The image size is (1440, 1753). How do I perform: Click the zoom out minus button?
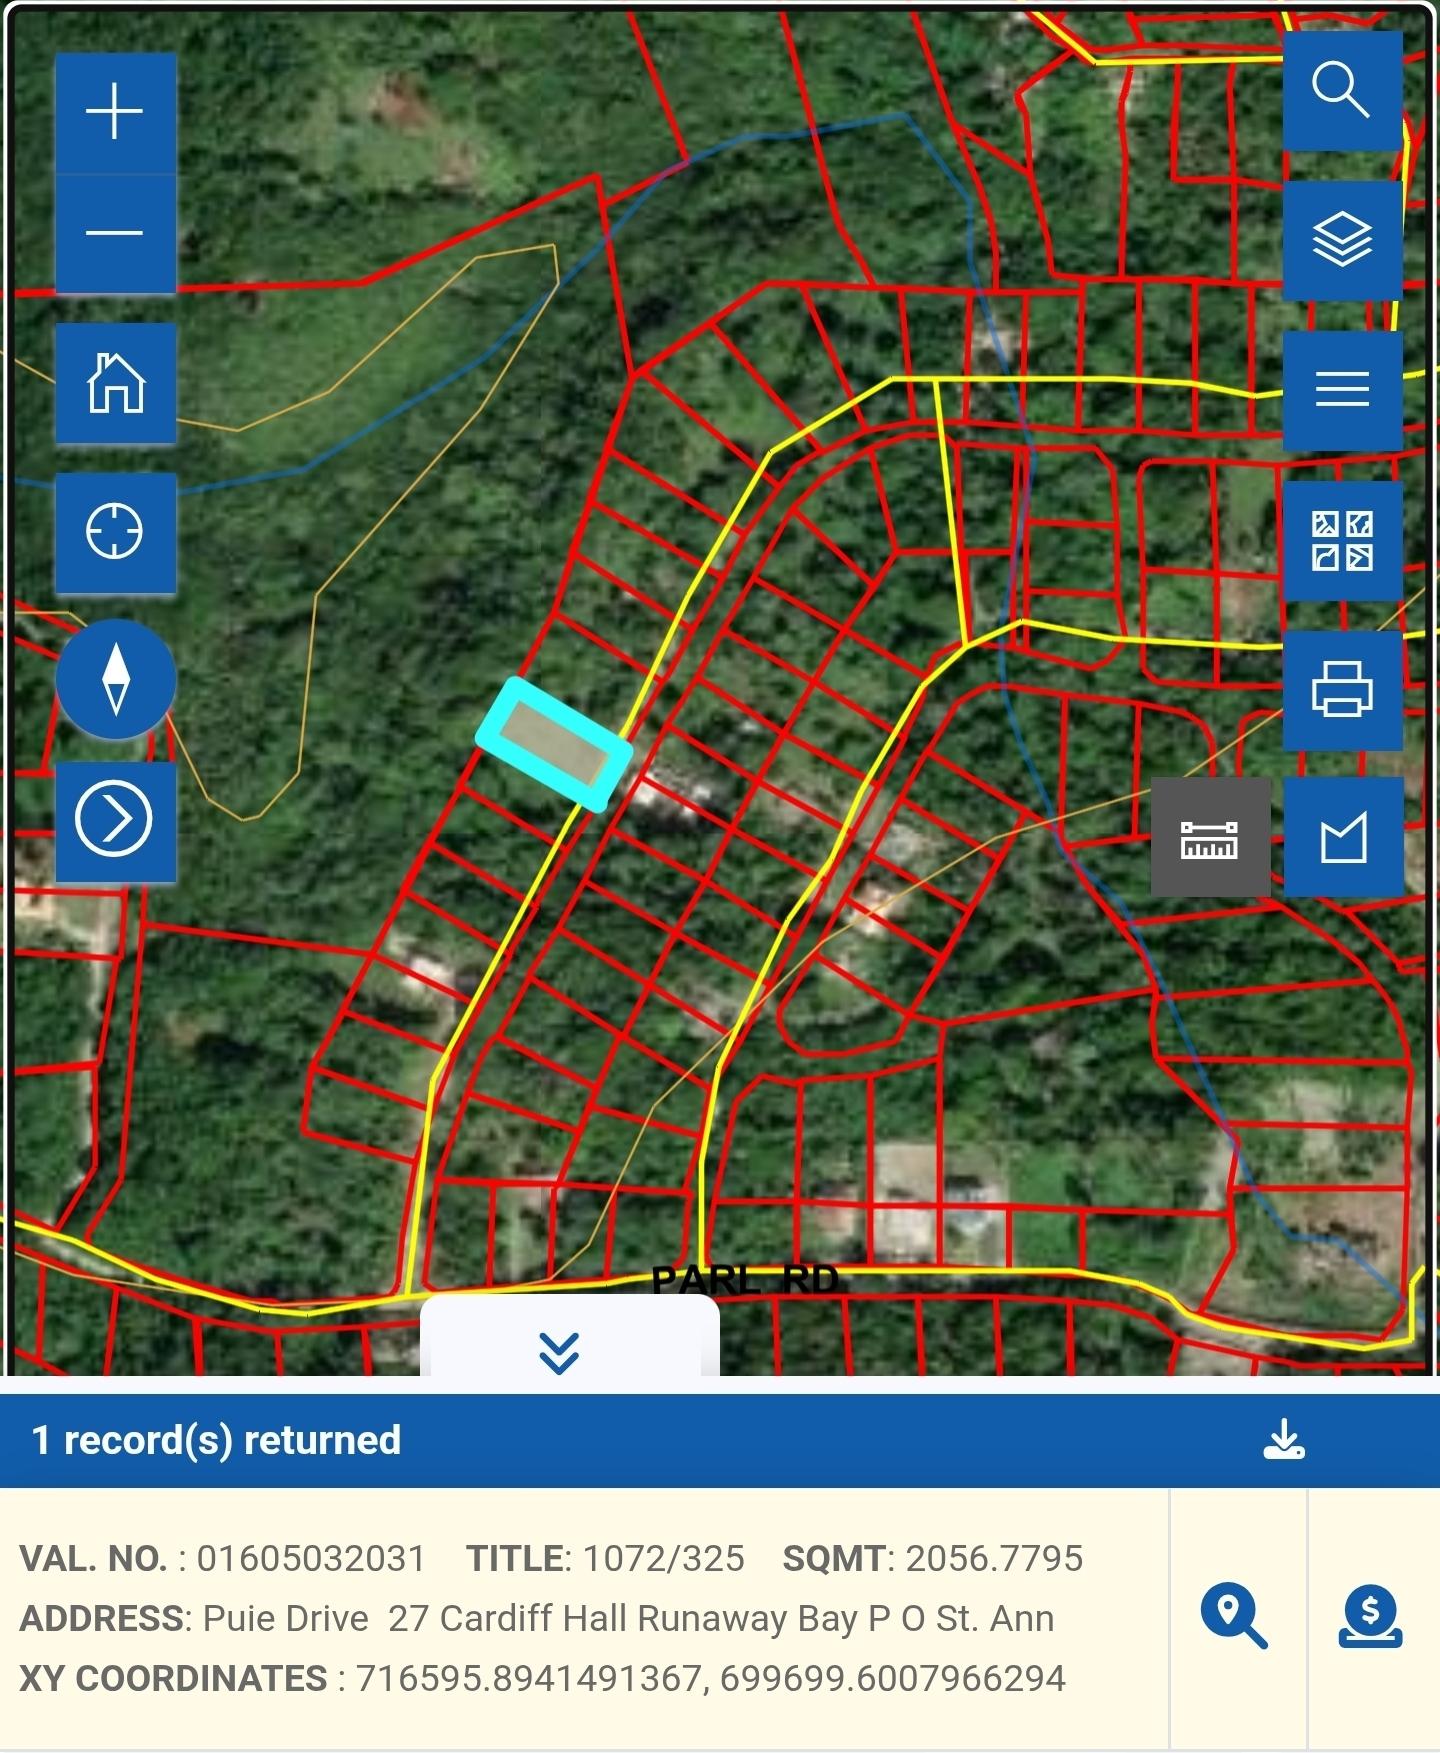[115, 234]
